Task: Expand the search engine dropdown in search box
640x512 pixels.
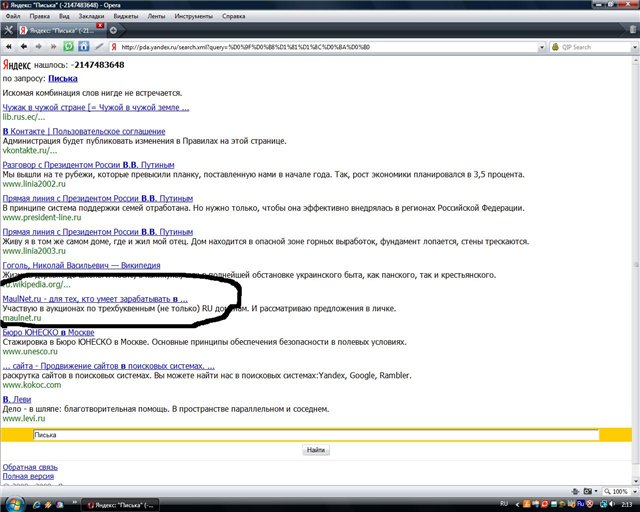Action: (x=556, y=47)
